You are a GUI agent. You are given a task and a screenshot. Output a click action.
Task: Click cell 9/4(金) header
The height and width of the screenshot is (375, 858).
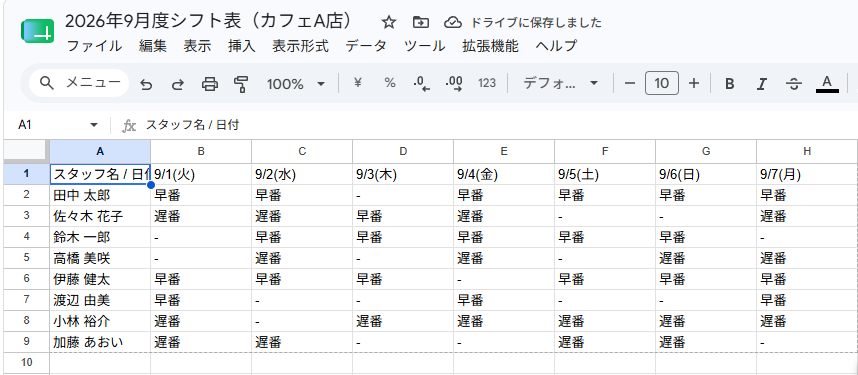point(503,174)
